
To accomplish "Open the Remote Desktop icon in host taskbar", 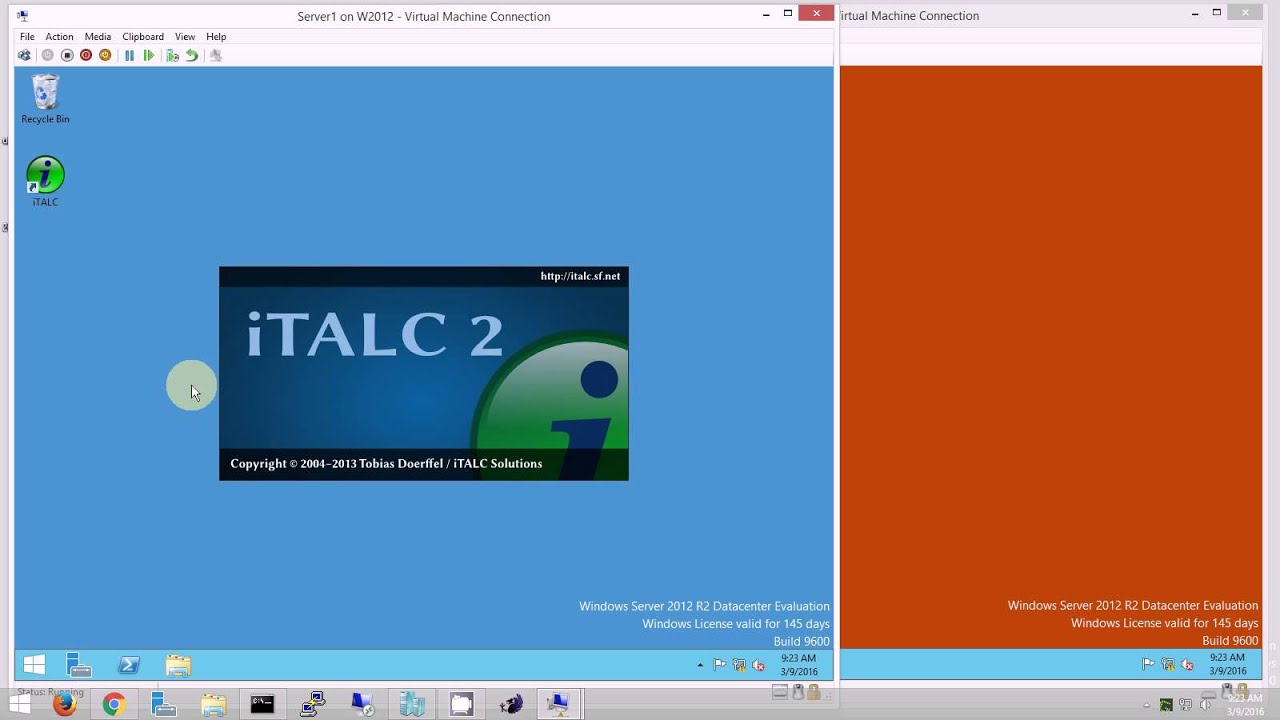I will [x=362, y=704].
